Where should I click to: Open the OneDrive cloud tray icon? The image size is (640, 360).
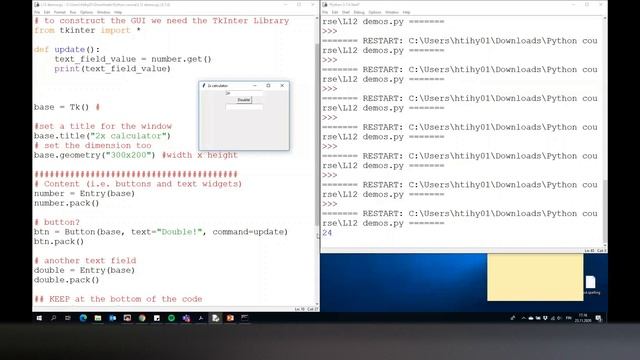(531, 318)
